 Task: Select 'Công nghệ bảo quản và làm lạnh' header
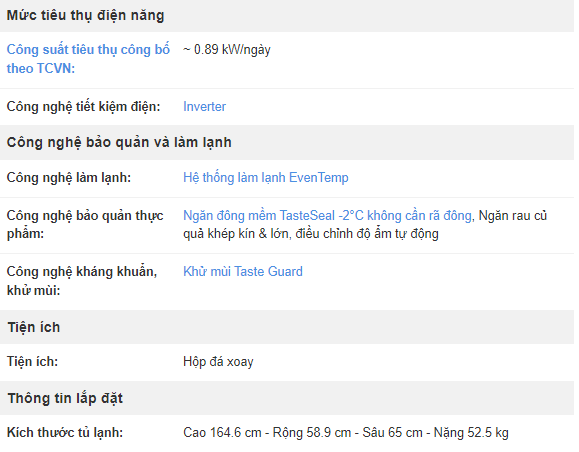click(119, 143)
